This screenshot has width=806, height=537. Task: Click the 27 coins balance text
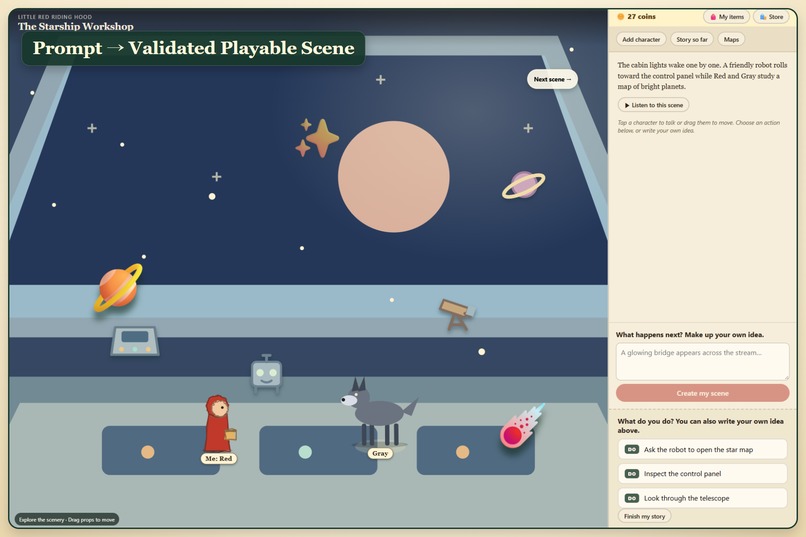point(641,16)
